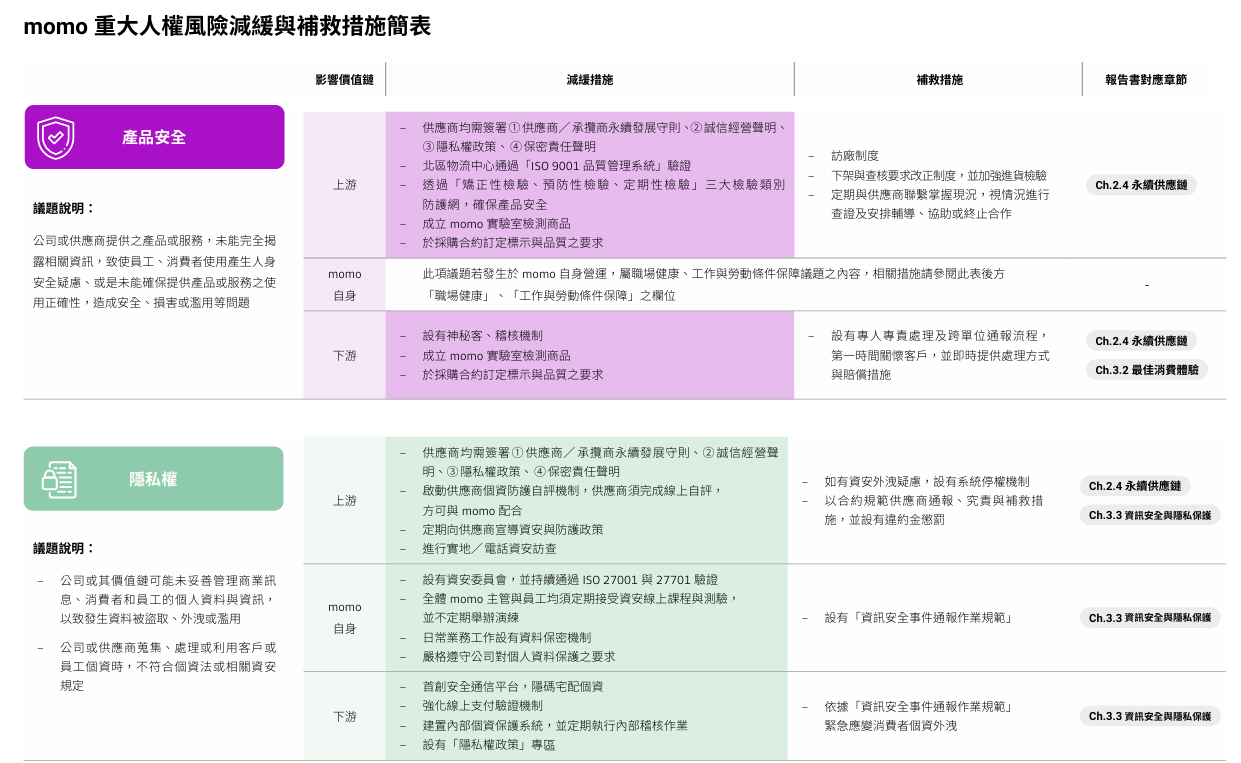Open Ch.2.4 永續供應鏈 tag in 隱私權 上游 row
Image resolution: width=1241 pixels, height=763 pixels.
tap(1135, 486)
